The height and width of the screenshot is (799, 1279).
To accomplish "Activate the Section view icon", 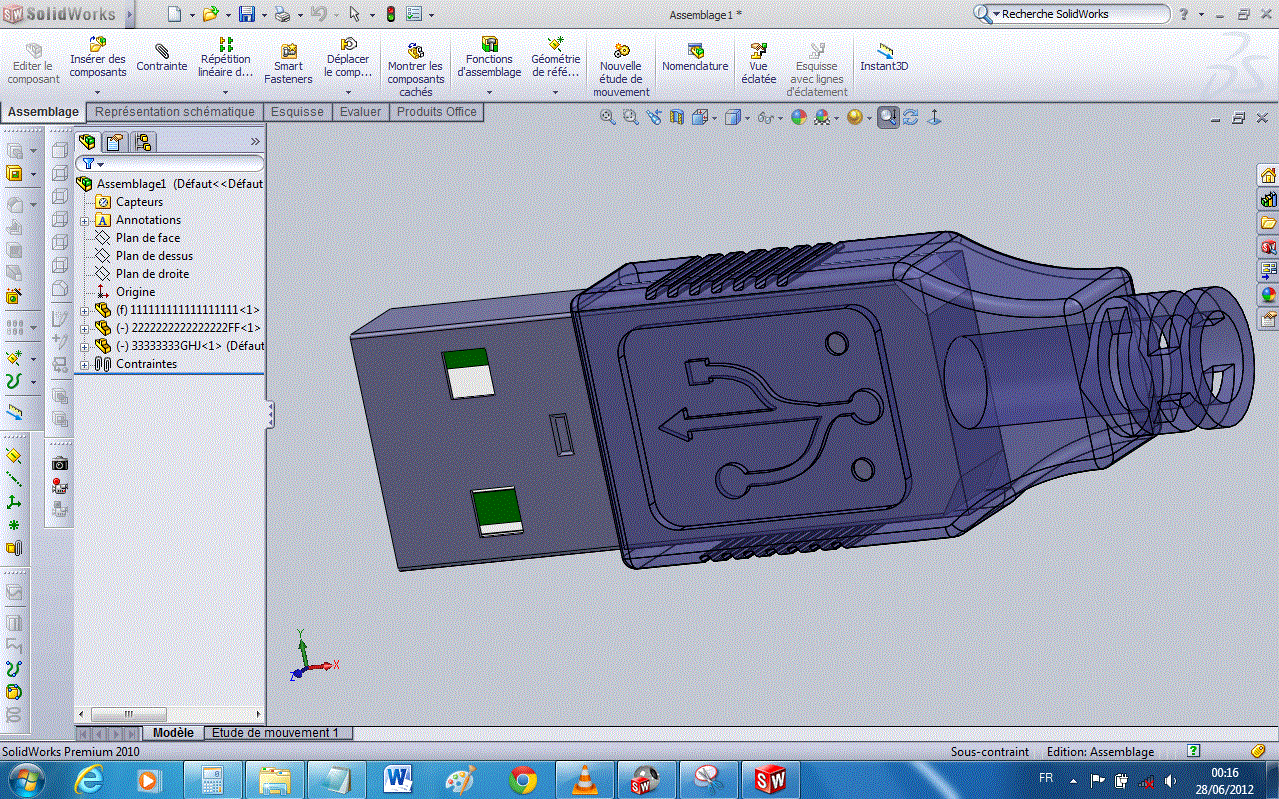I will coord(677,118).
